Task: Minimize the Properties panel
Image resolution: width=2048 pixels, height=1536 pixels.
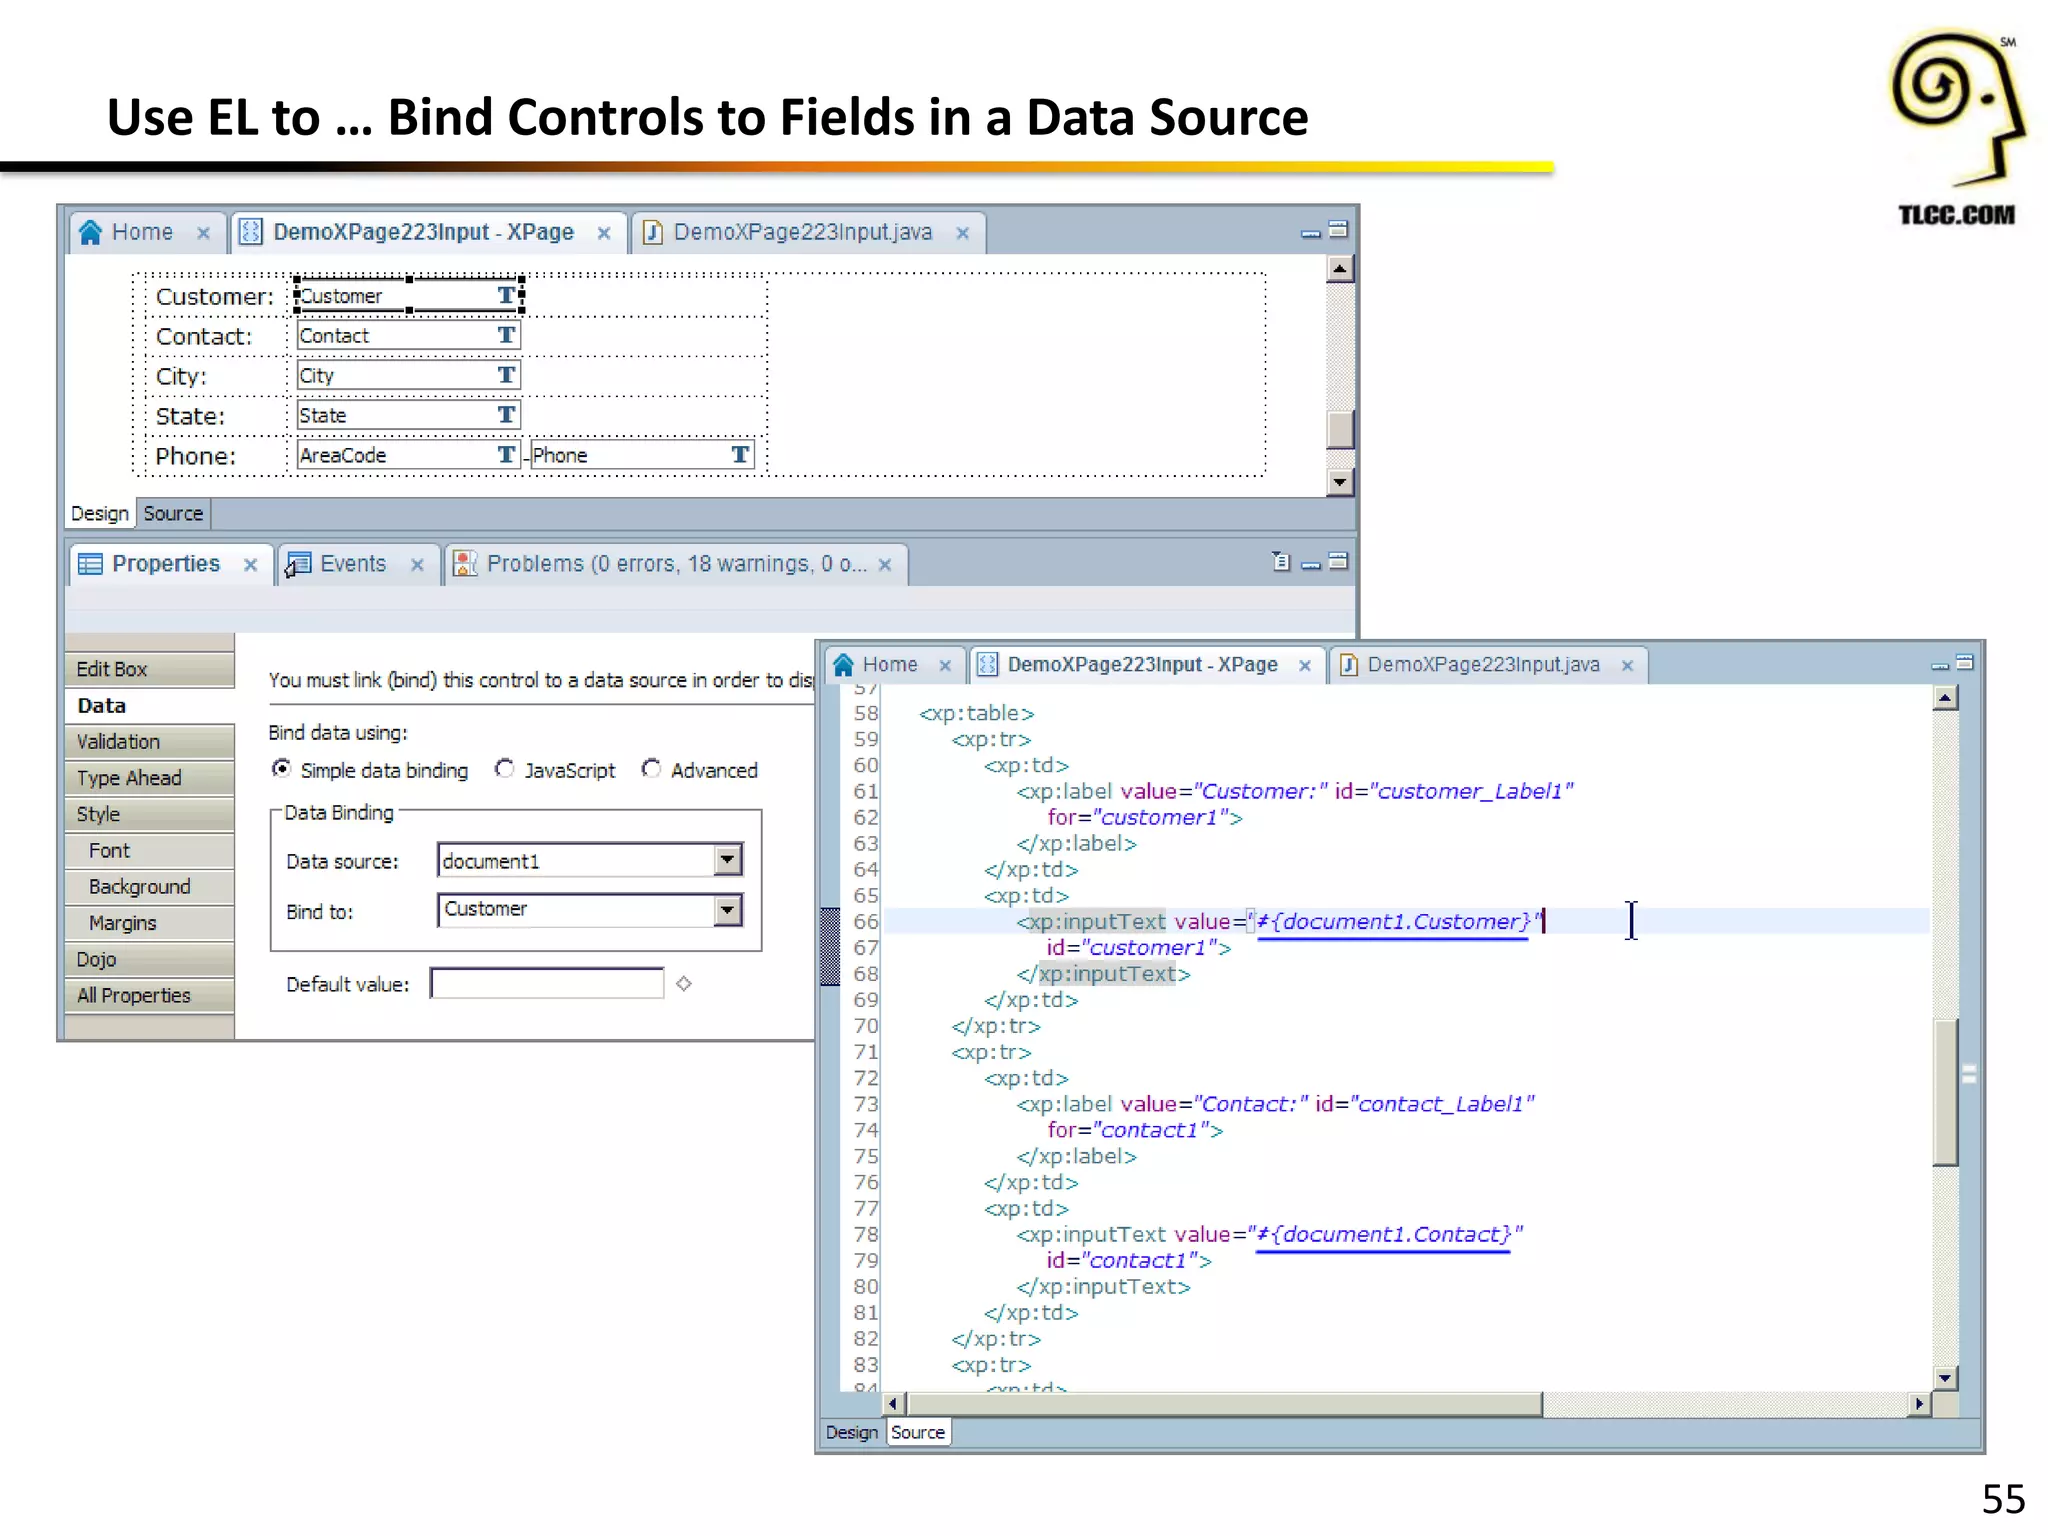Action: tap(1311, 565)
